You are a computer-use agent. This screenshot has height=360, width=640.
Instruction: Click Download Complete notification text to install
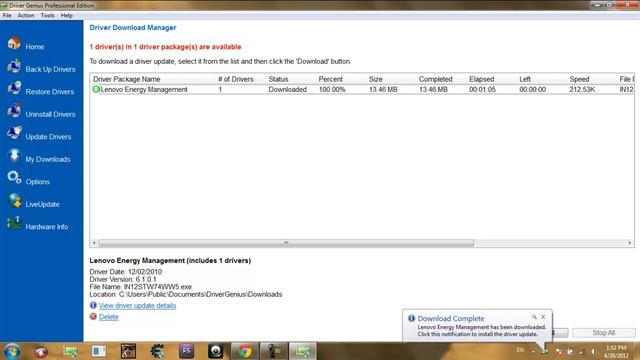point(482,331)
